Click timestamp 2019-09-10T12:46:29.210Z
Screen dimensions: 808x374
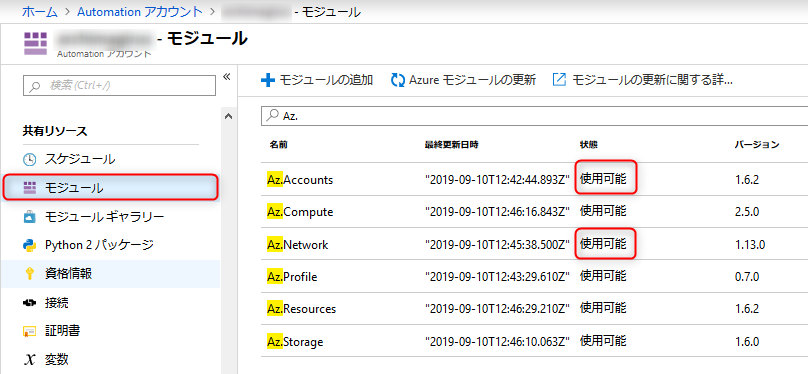click(x=497, y=309)
